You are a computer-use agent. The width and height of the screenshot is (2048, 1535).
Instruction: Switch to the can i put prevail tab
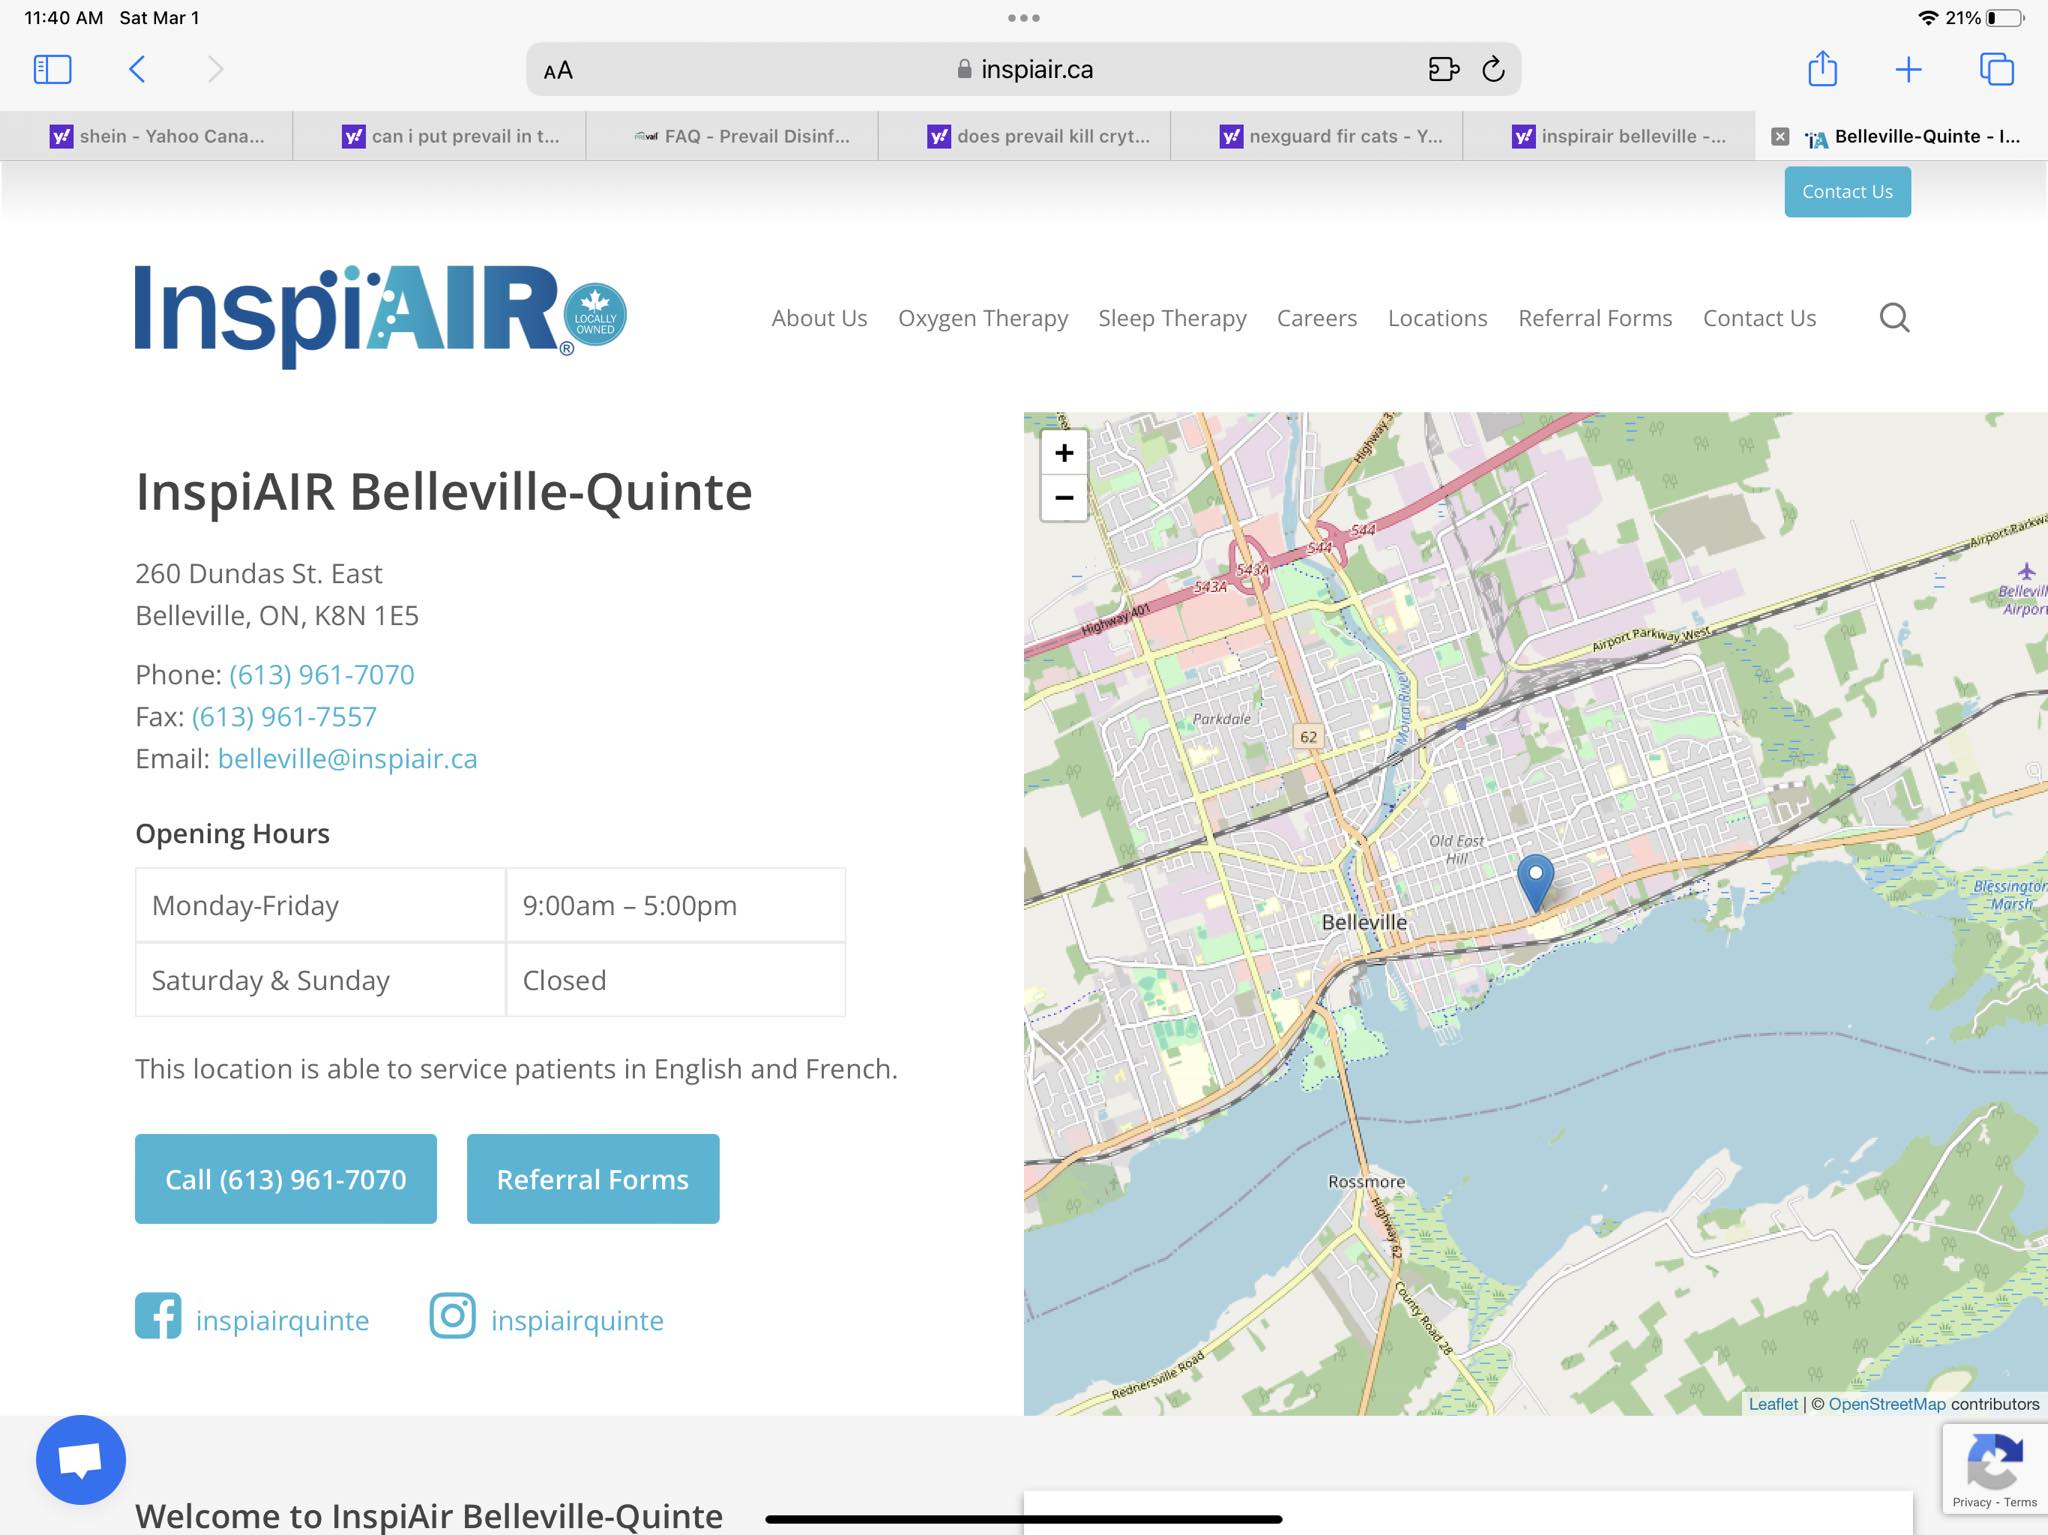(x=439, y=136)
